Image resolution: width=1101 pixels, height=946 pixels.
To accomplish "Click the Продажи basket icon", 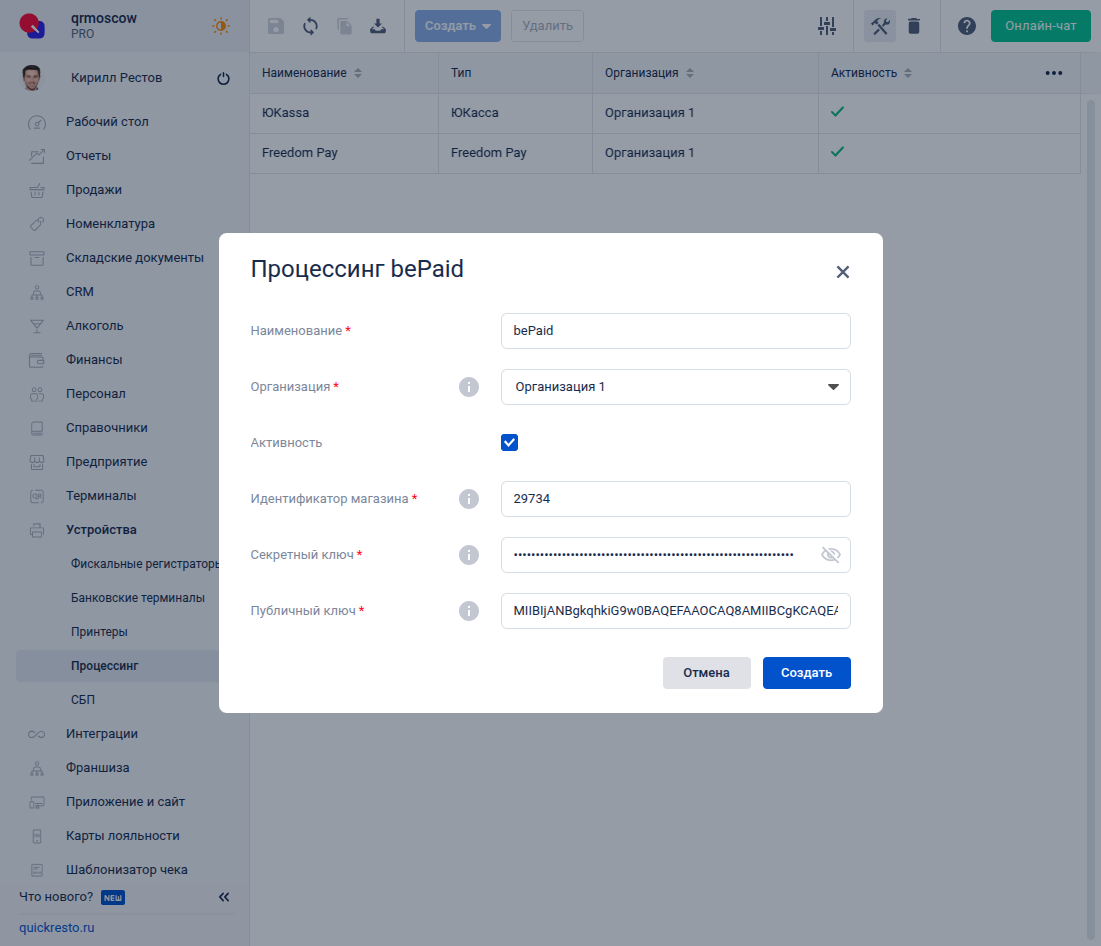I will pyautogui.click(x=37, y=190).
